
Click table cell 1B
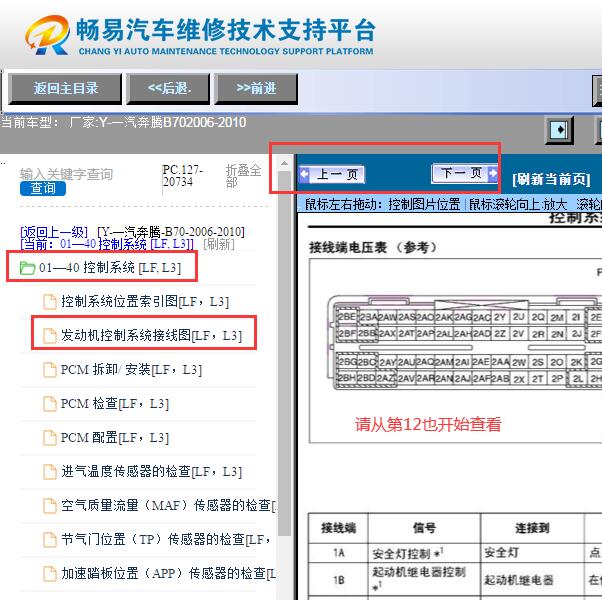339,580
